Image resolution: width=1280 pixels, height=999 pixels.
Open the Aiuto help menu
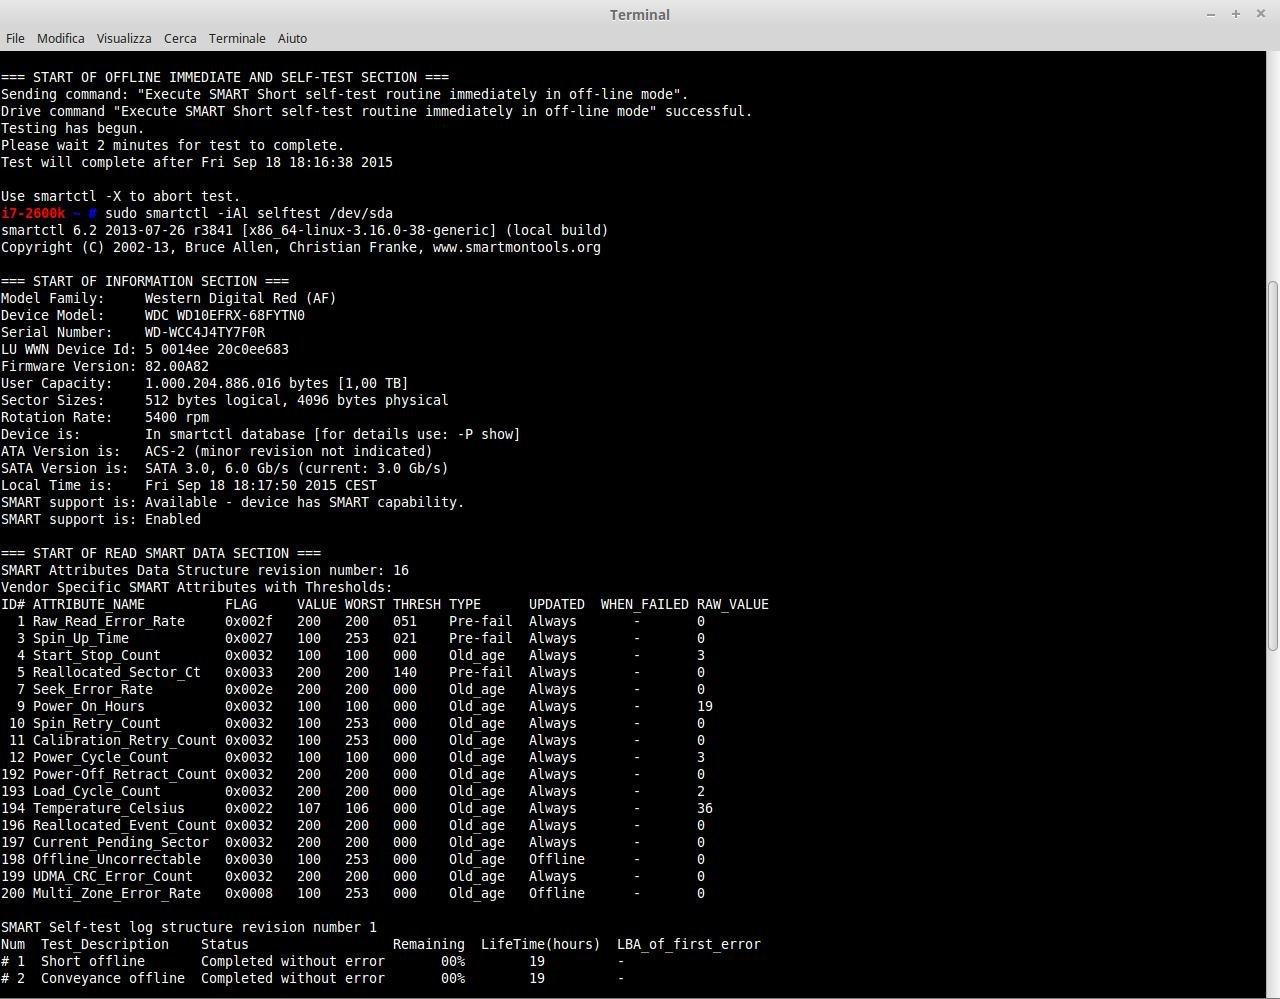[x=292, y=38]
